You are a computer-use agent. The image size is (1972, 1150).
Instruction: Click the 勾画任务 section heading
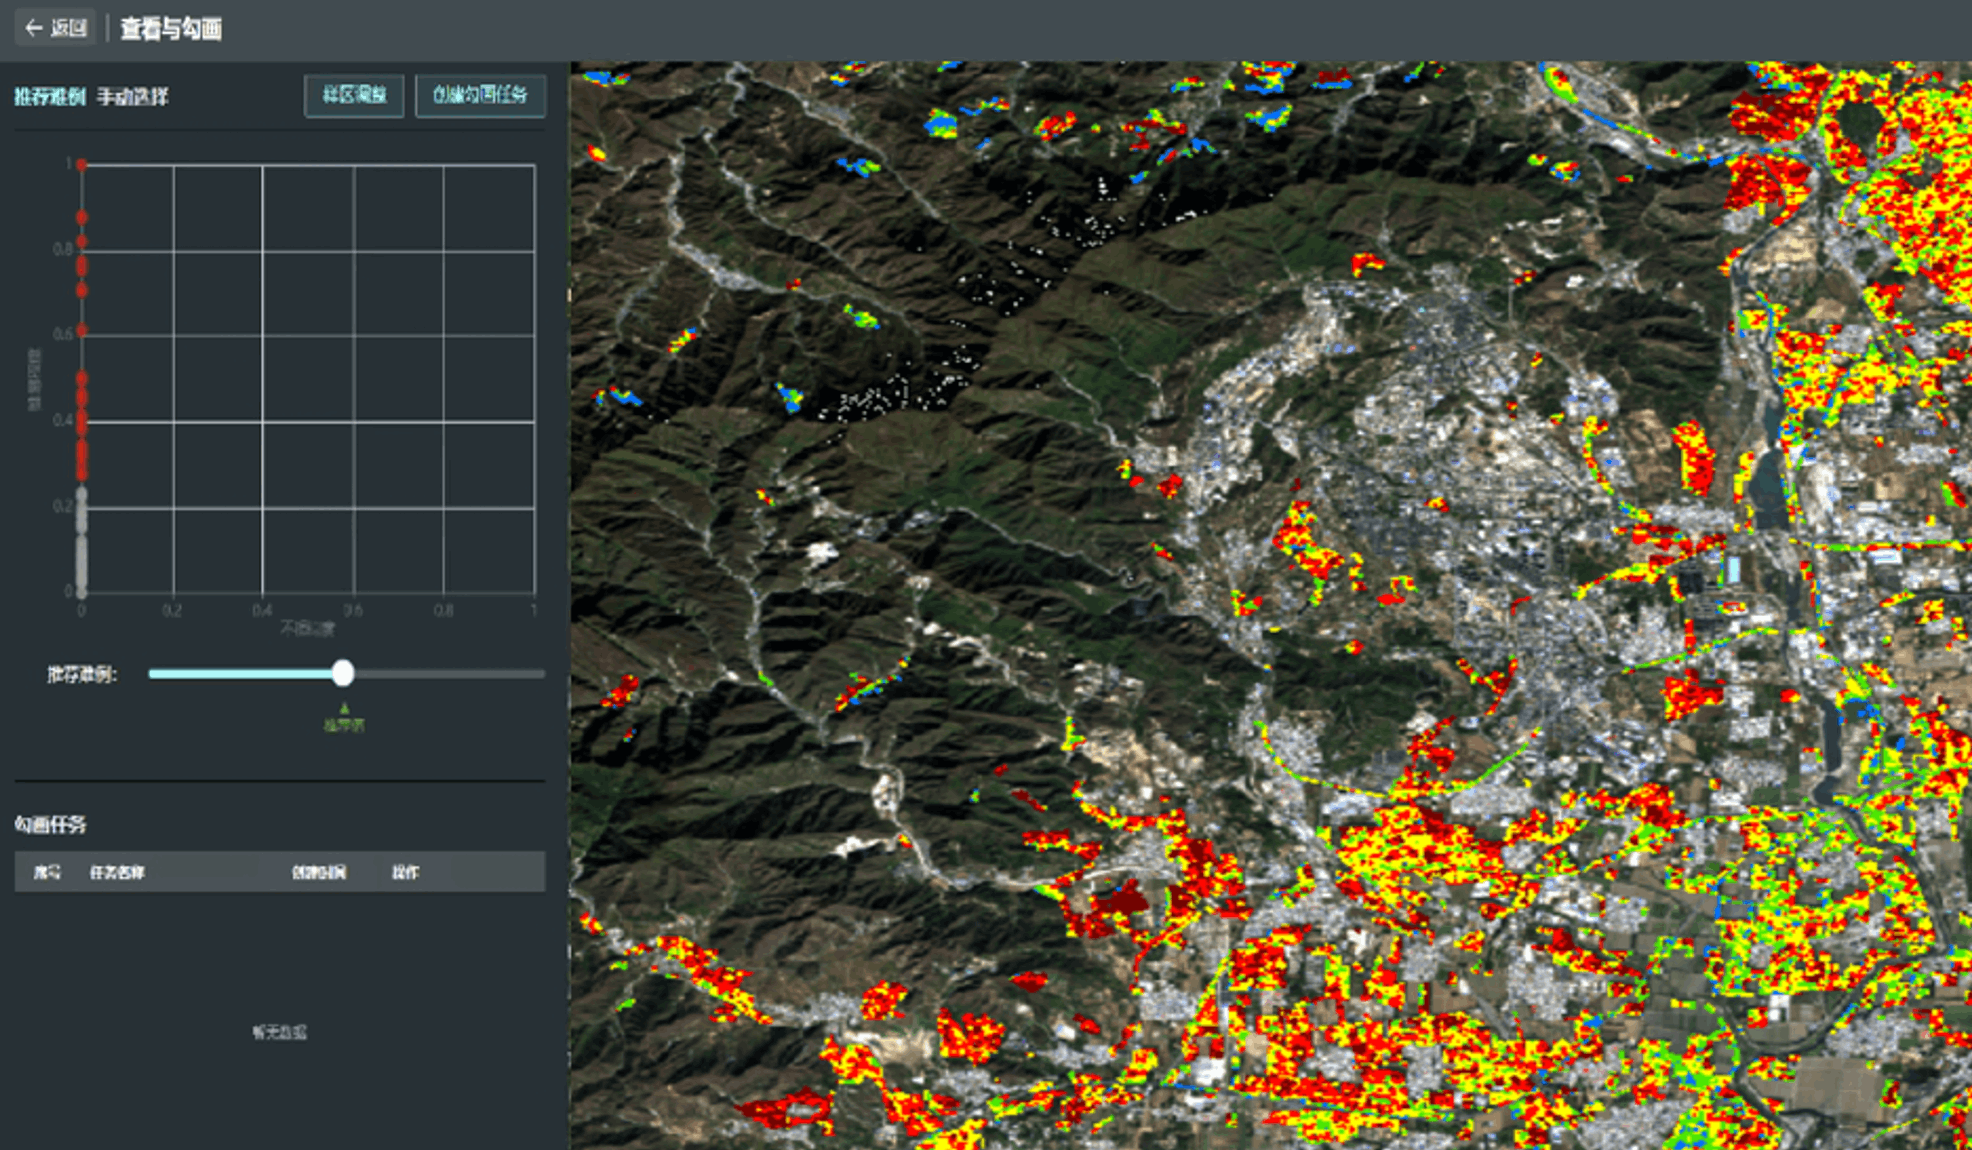50,824
